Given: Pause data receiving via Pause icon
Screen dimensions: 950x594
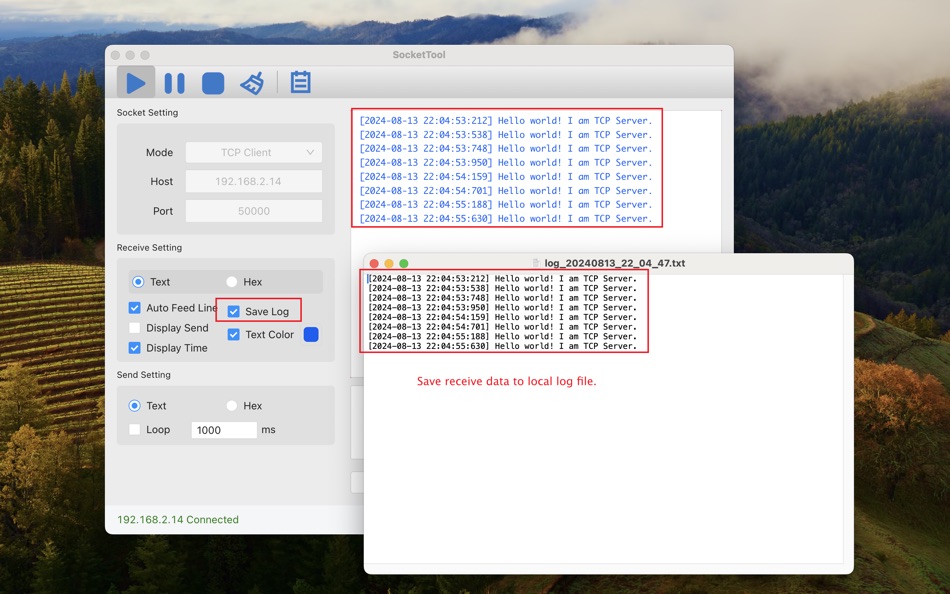Looking at the screenshot, I should click(x=174, y=82).
